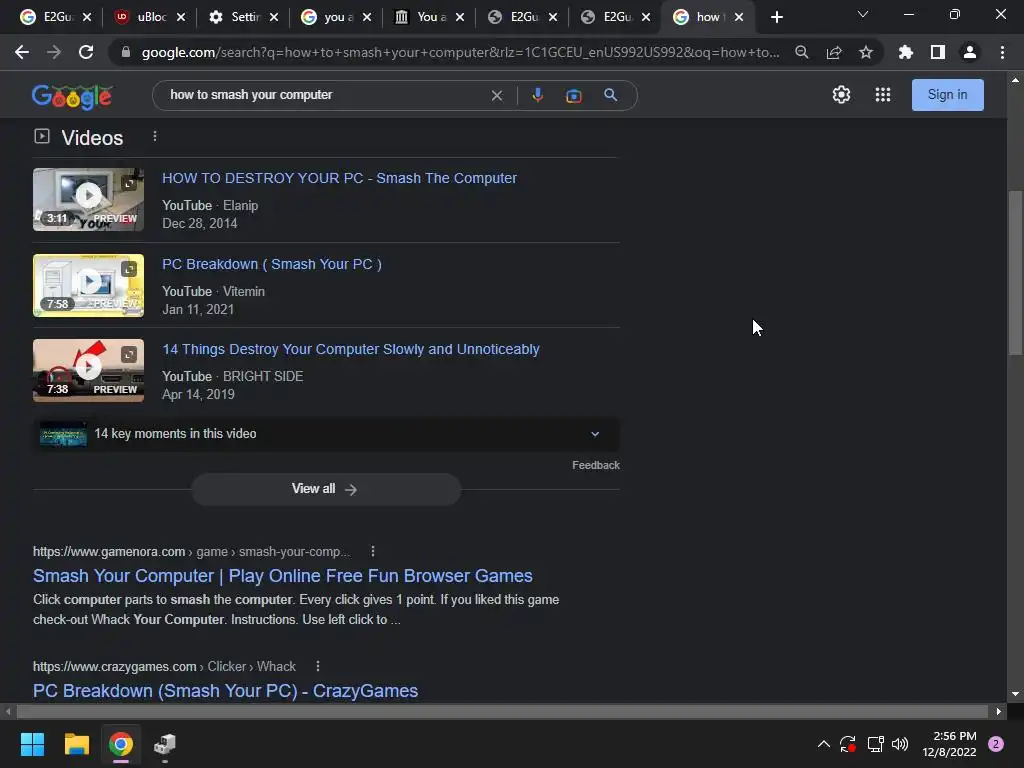This screenshot has width=1024, height=768.
Task: Play the 7:38 BRIGHT SIDE thumbnail
Action: [88, 370]
